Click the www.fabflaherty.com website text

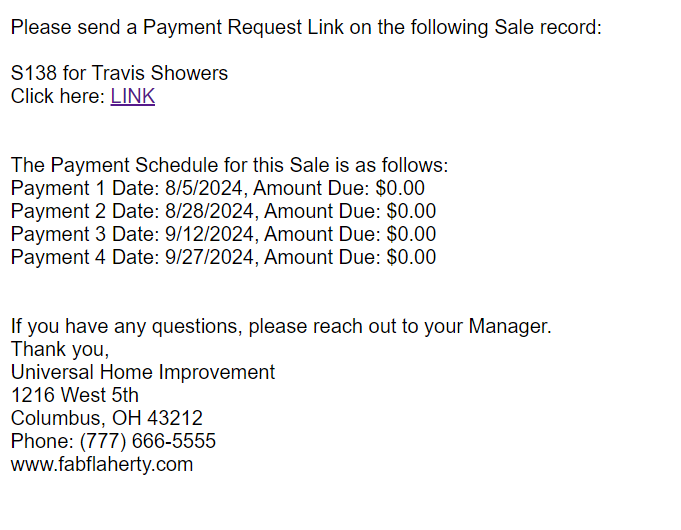[x=102, y=464]
